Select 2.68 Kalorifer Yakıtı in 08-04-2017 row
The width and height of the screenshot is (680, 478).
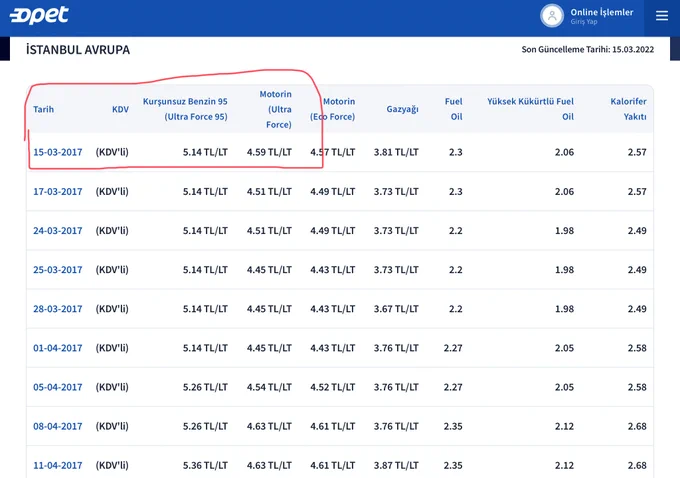click(637, 426)
